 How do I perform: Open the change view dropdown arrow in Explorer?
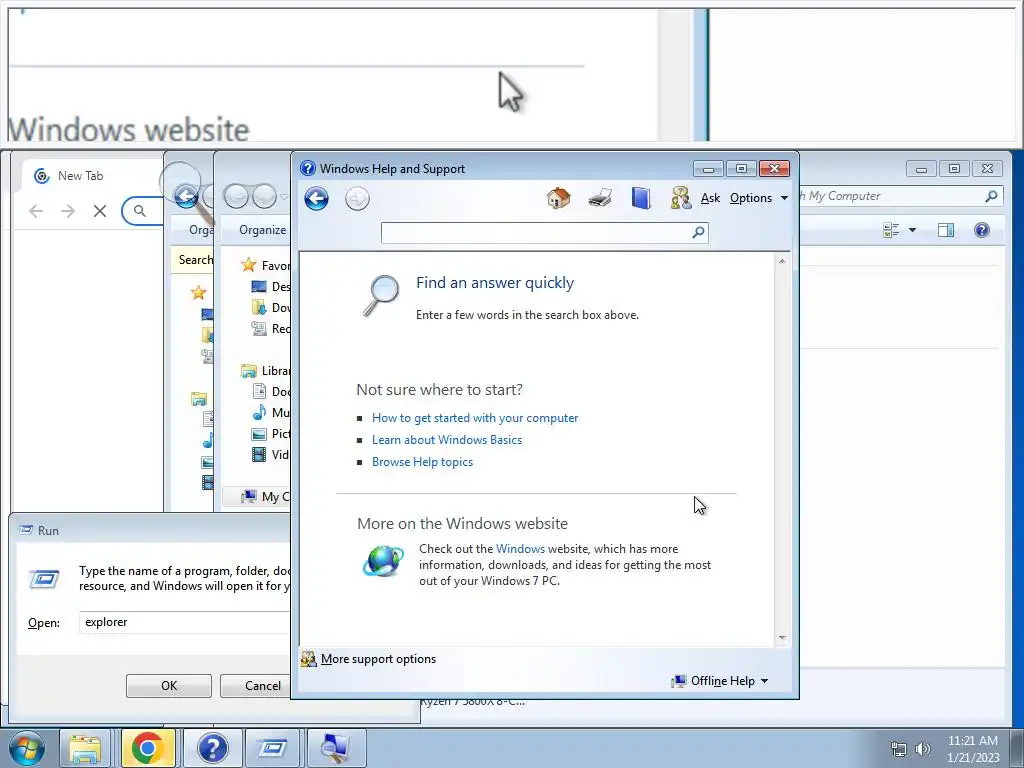click(x=912, y=230)
